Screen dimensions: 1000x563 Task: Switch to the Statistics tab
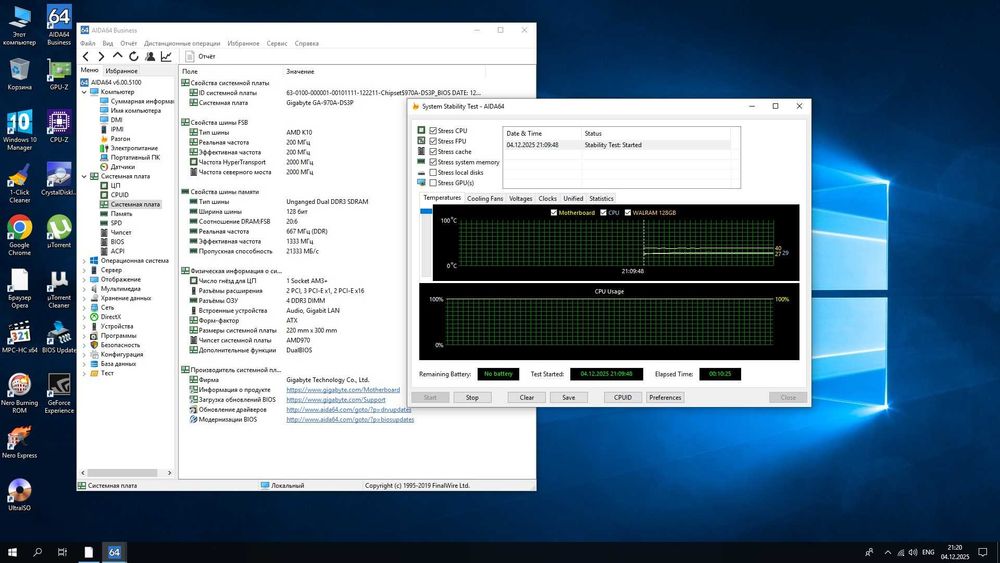coord(601,198)
